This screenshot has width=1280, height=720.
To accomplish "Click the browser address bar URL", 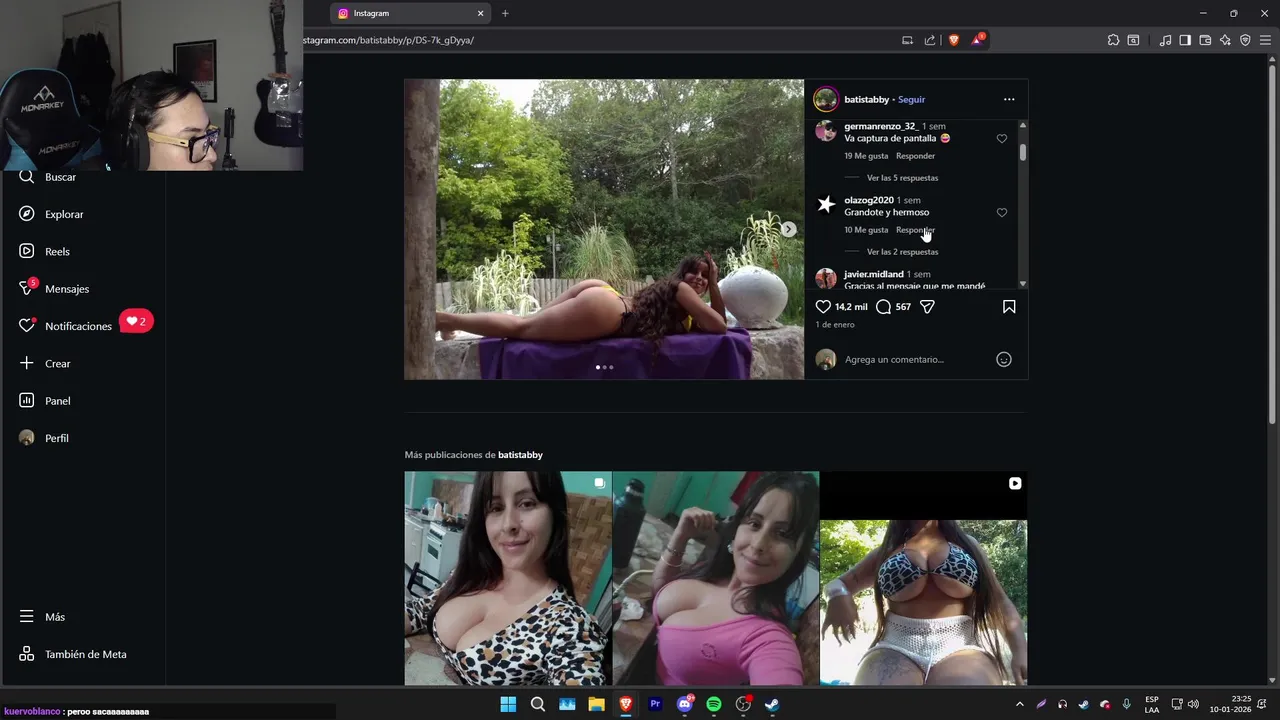I will [390, 40].
